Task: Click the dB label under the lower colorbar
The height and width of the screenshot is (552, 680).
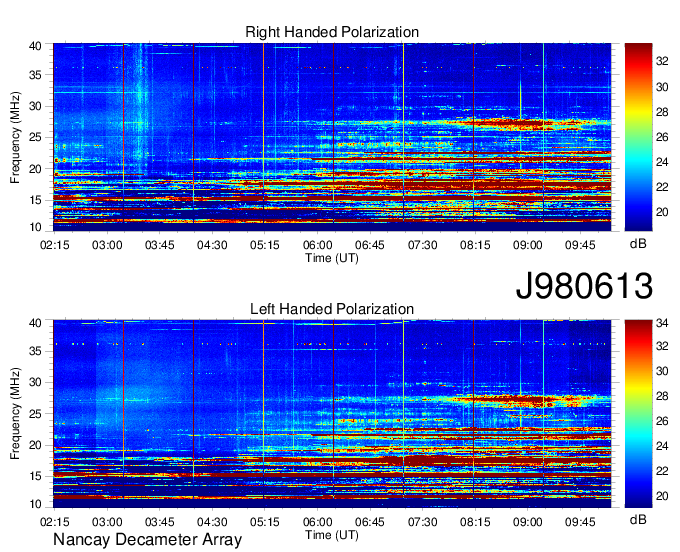Action: [638, 519]
